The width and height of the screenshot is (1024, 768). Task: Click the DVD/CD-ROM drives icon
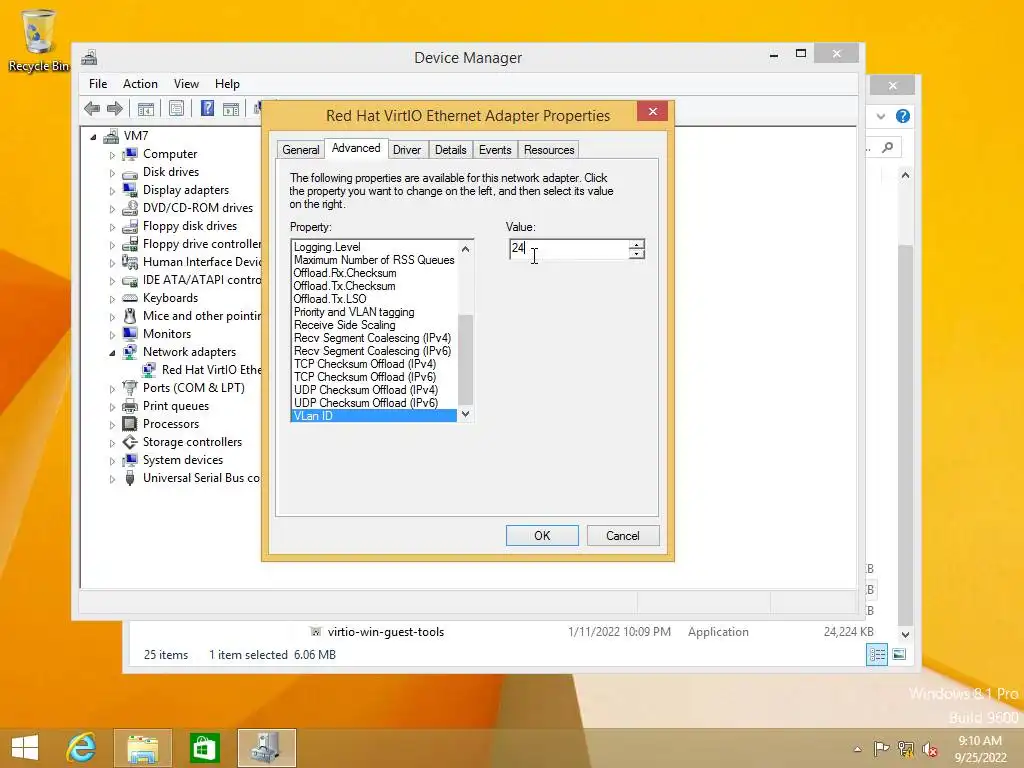point(130,208)
